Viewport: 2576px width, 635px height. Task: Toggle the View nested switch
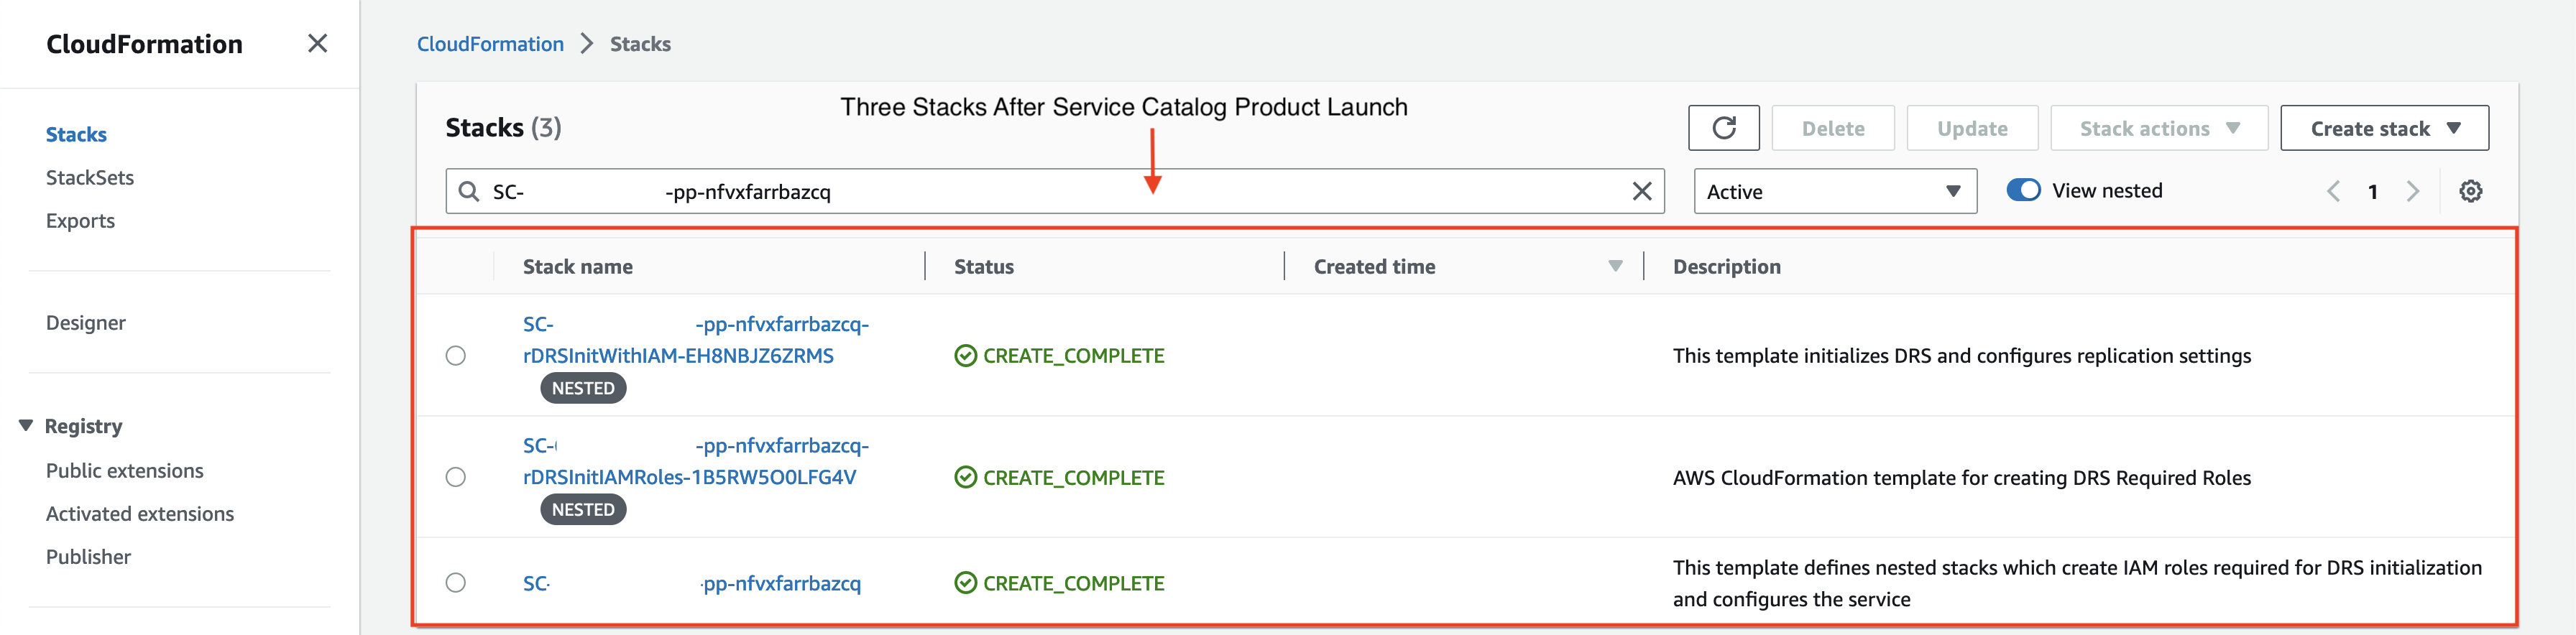click(x=2023, y=190)
